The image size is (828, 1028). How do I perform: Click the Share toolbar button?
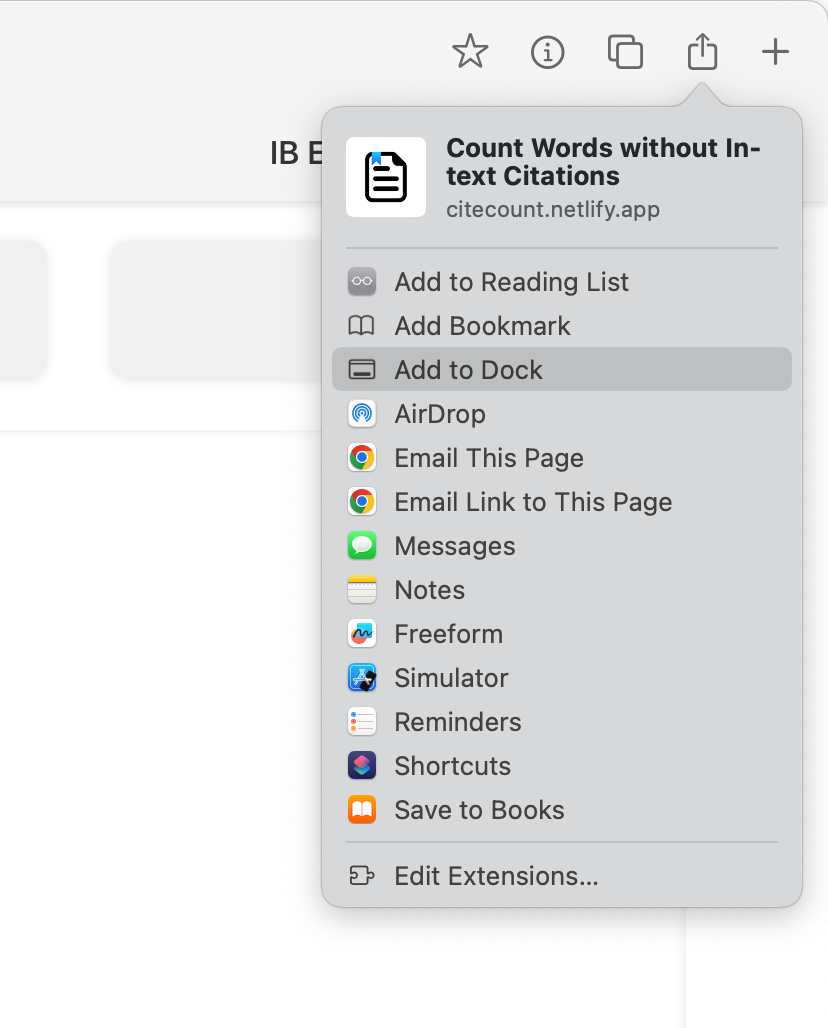702,50
